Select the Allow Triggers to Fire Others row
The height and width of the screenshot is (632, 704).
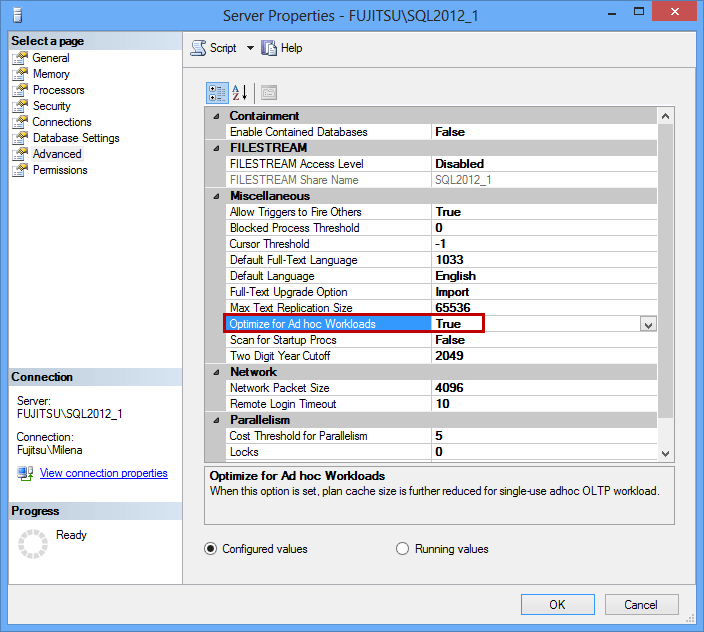(441, 212)
